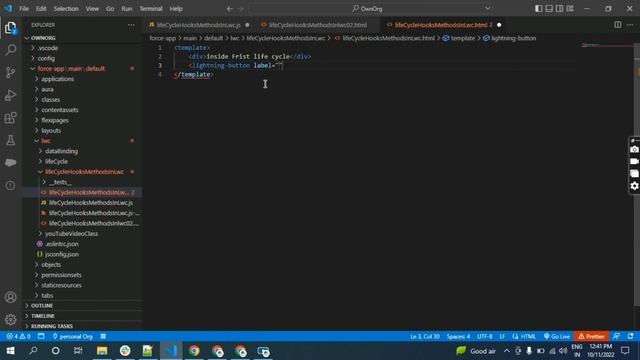Go forward using the navigation arrow
This screenshot has height=360, width=640.
coord(241,9)
